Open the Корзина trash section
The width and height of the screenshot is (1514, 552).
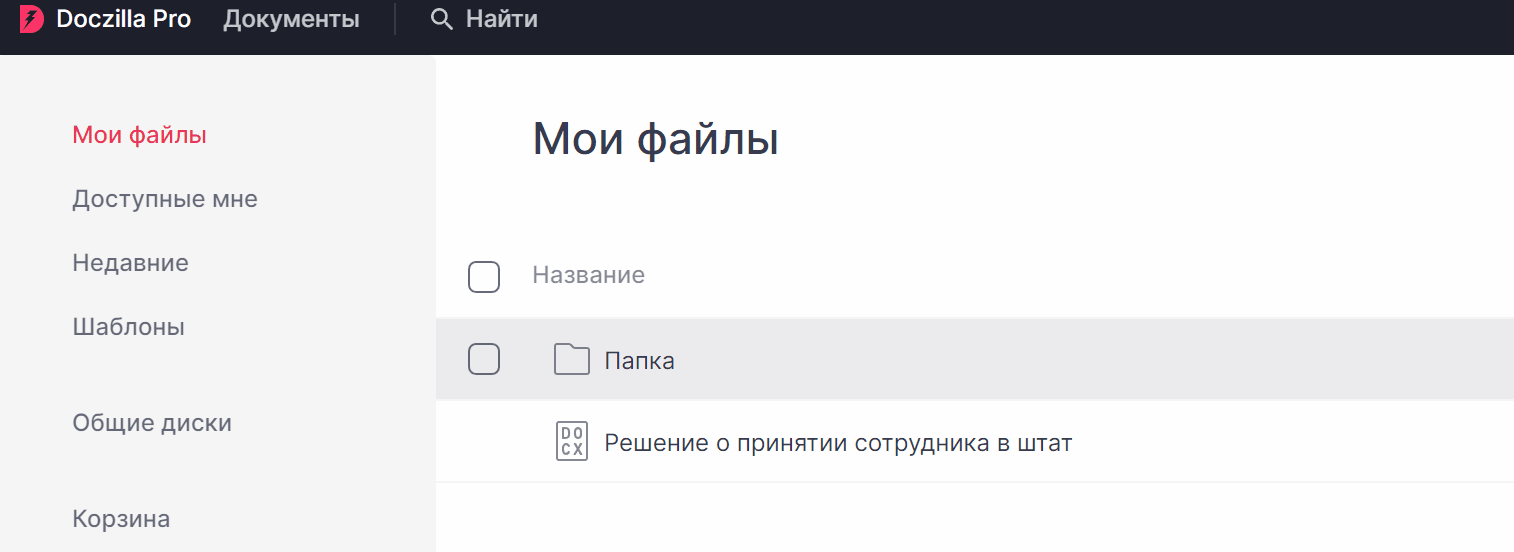coord(121,519)
